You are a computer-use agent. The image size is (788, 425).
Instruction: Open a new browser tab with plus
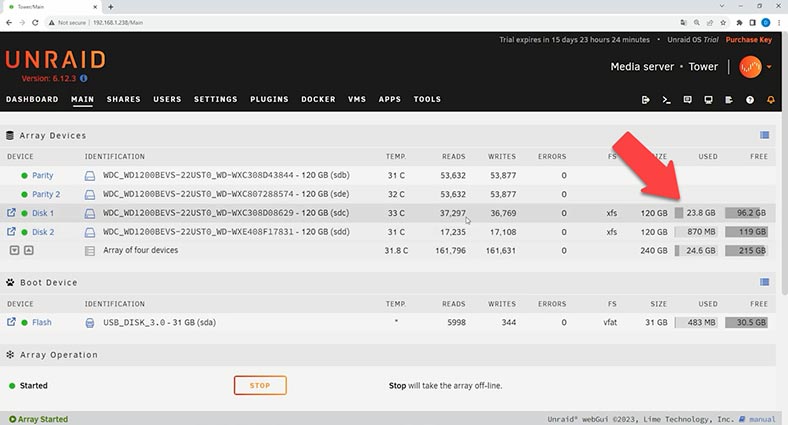coord(111,7)
